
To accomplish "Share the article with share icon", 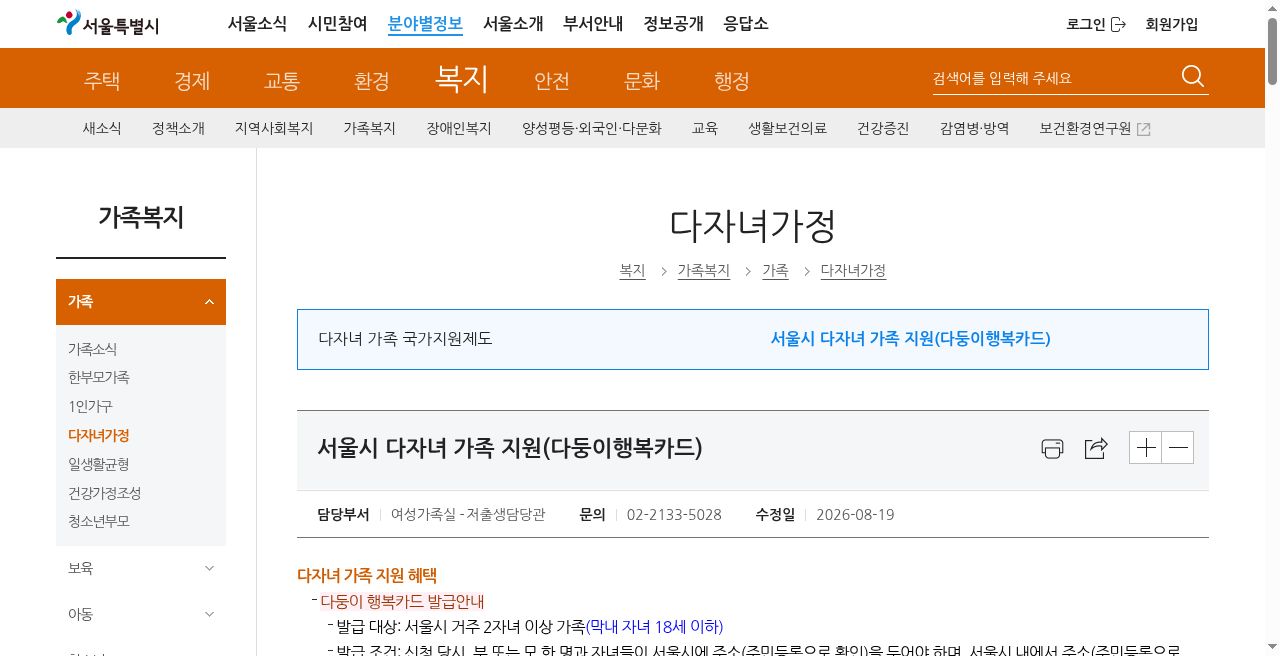I will pos(1096,448).
